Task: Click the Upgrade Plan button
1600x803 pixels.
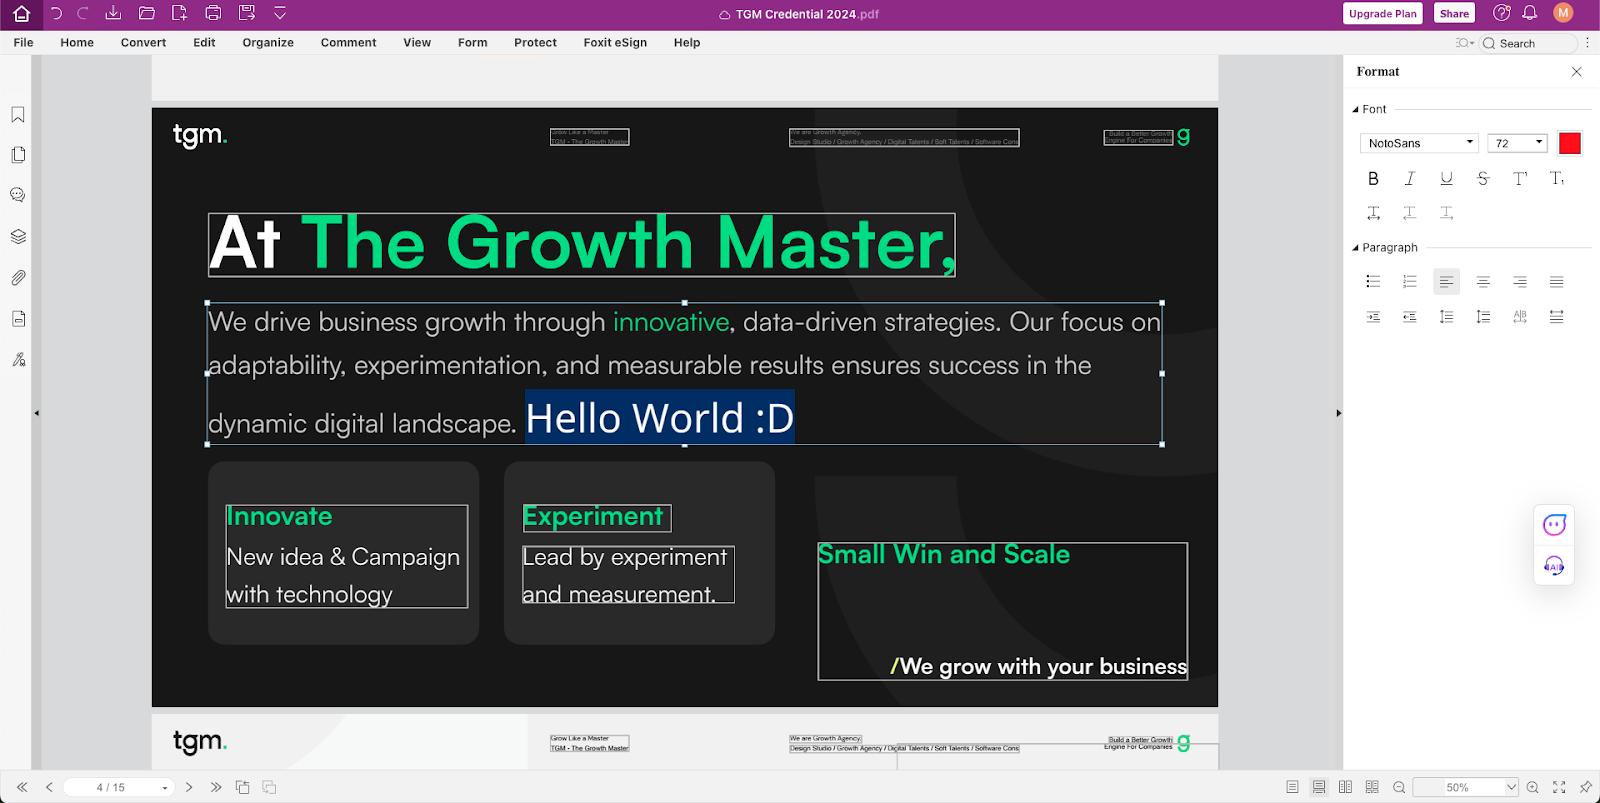Action: point(1382,13)
